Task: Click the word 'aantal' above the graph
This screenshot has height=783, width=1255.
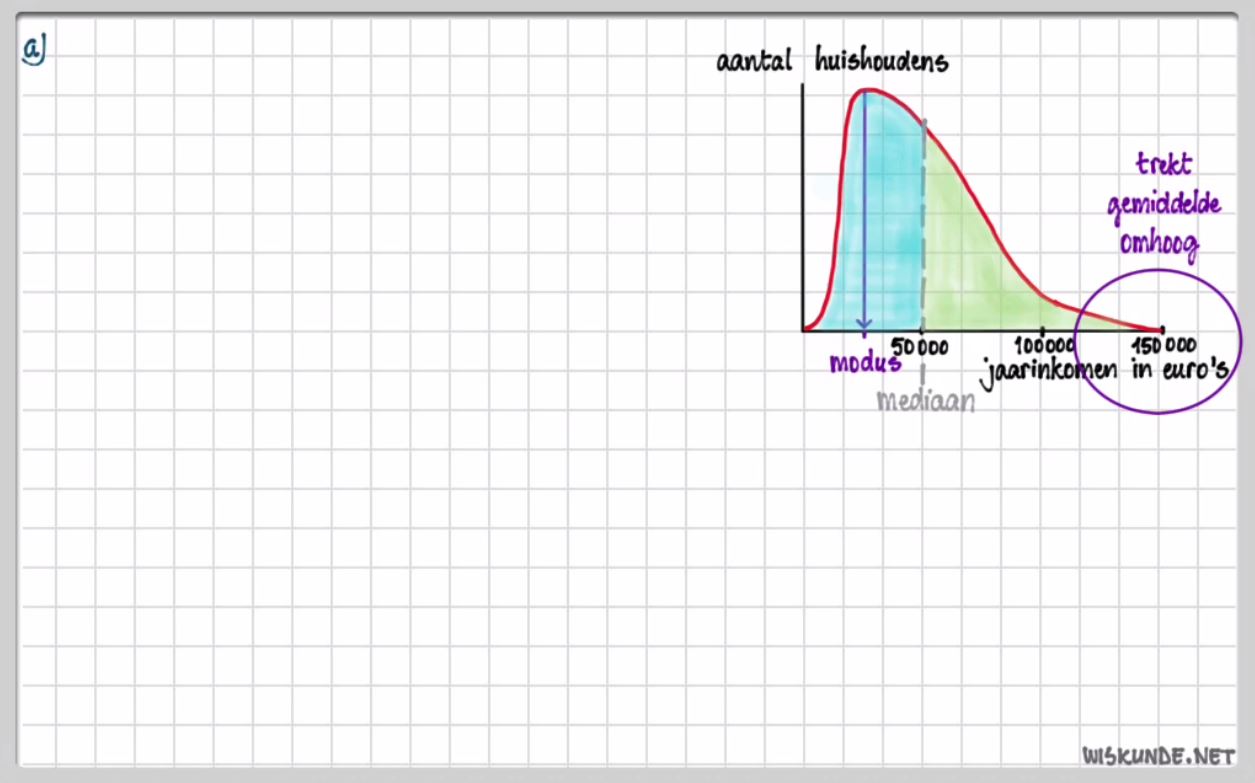Action: 753,62
